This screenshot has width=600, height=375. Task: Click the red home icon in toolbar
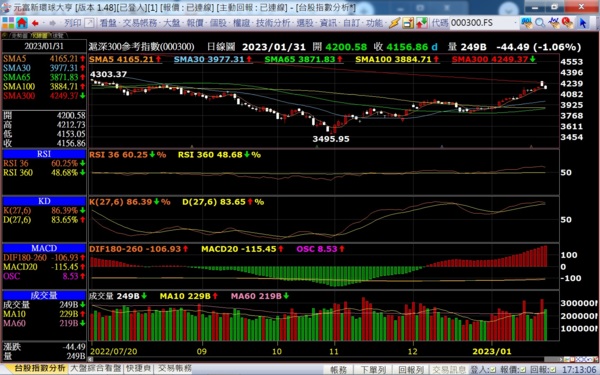pos(22,23)
